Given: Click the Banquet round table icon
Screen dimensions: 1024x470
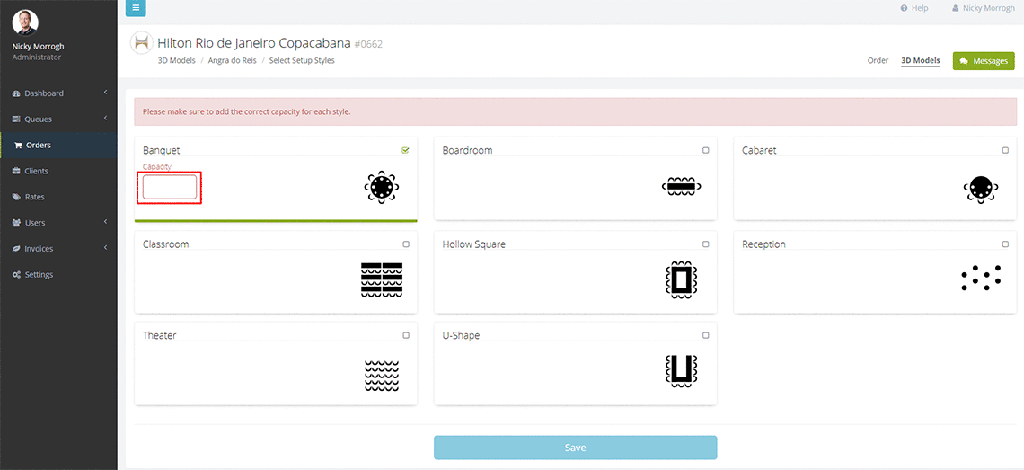Looking at the screenshot, I should [x=381, y=188].
